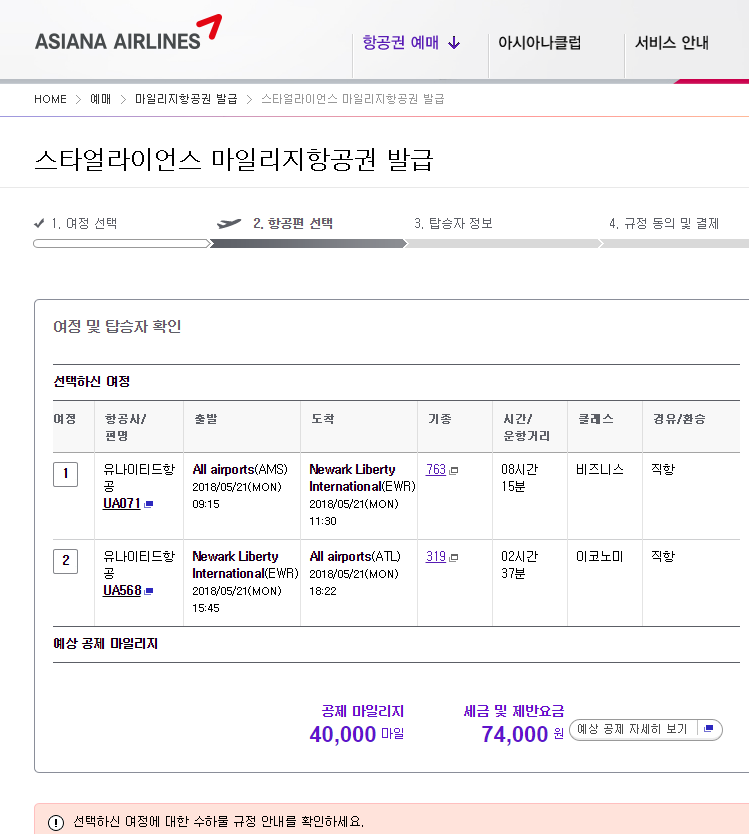Click the baggage notice exclamation icon
The width and height of the screenshot is (749, 834).
tap(56, 822)
